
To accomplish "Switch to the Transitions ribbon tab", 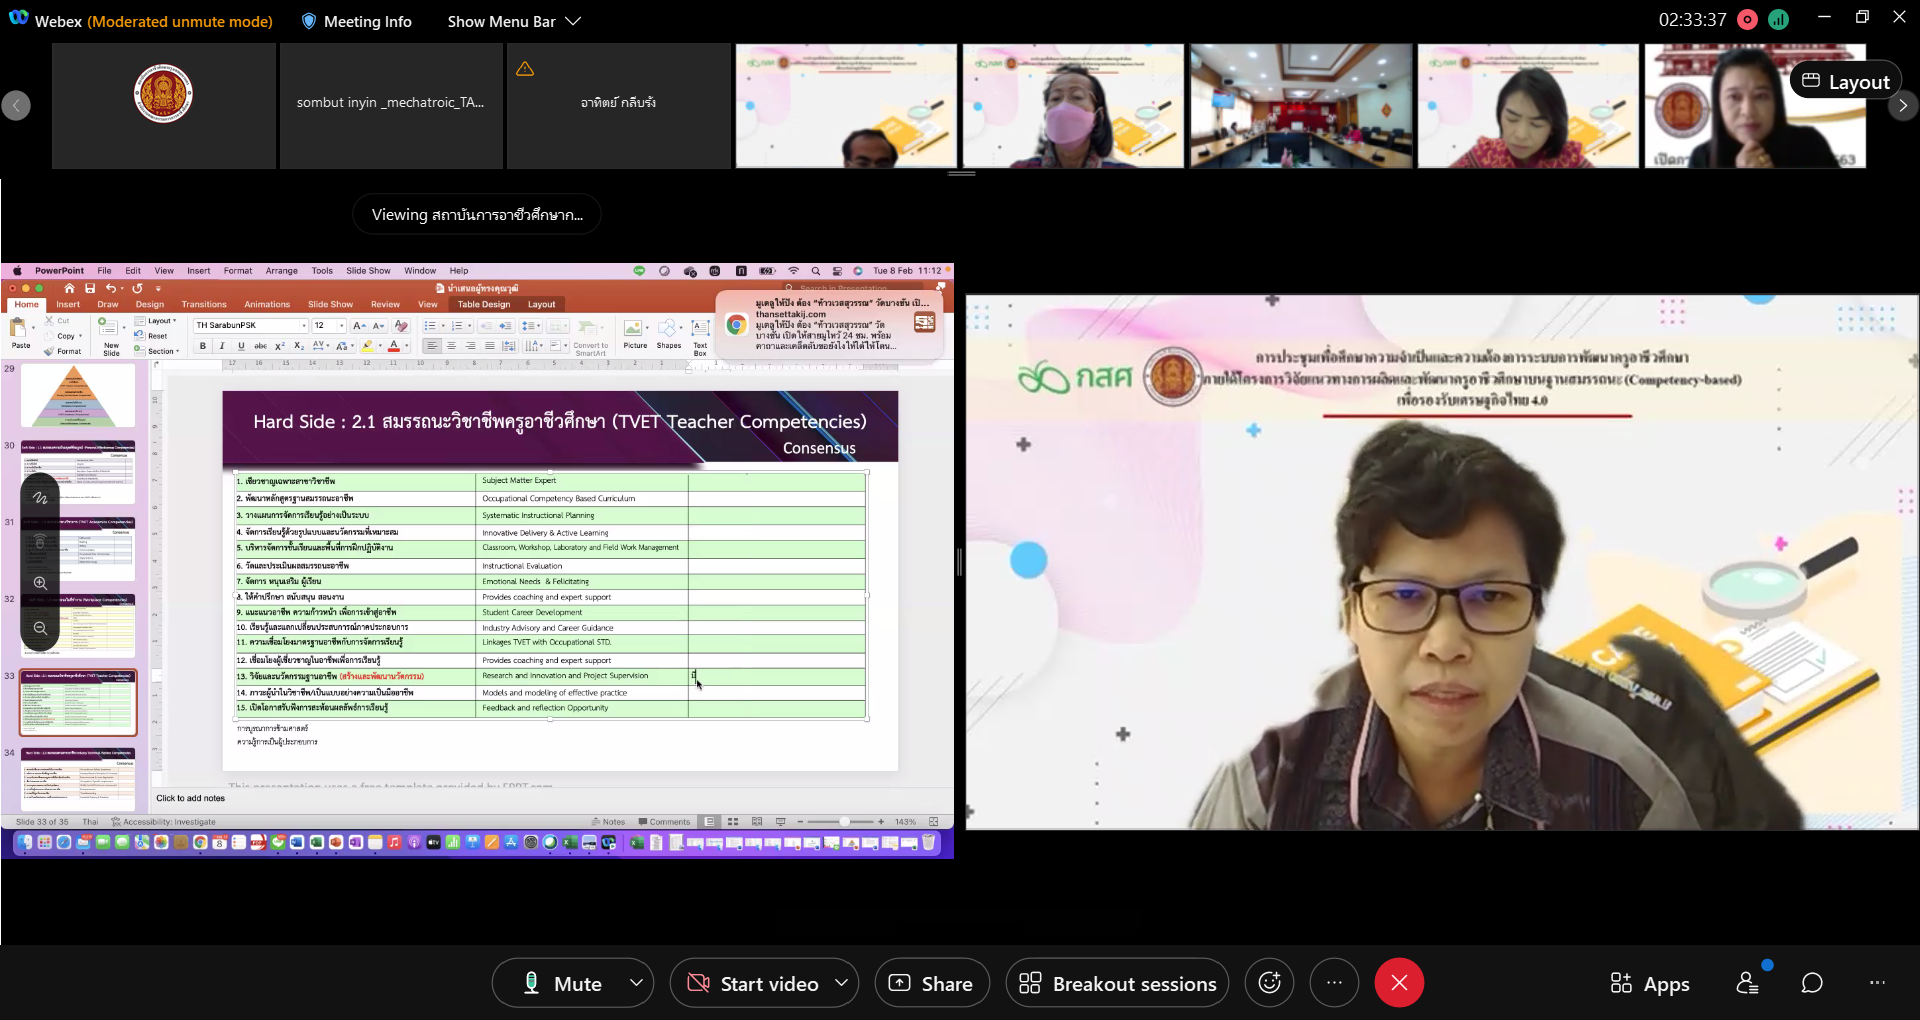I will click(204, 304).
